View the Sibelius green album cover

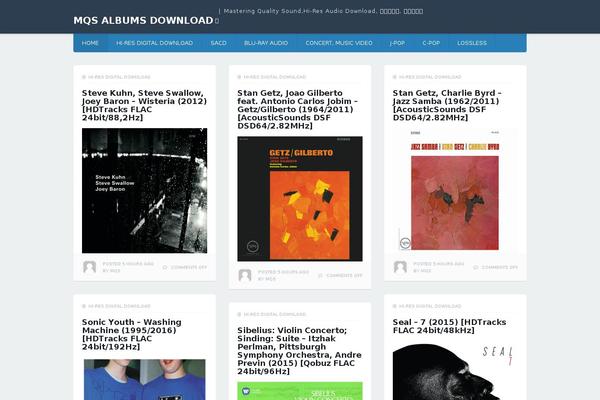(x=300, y=391)
